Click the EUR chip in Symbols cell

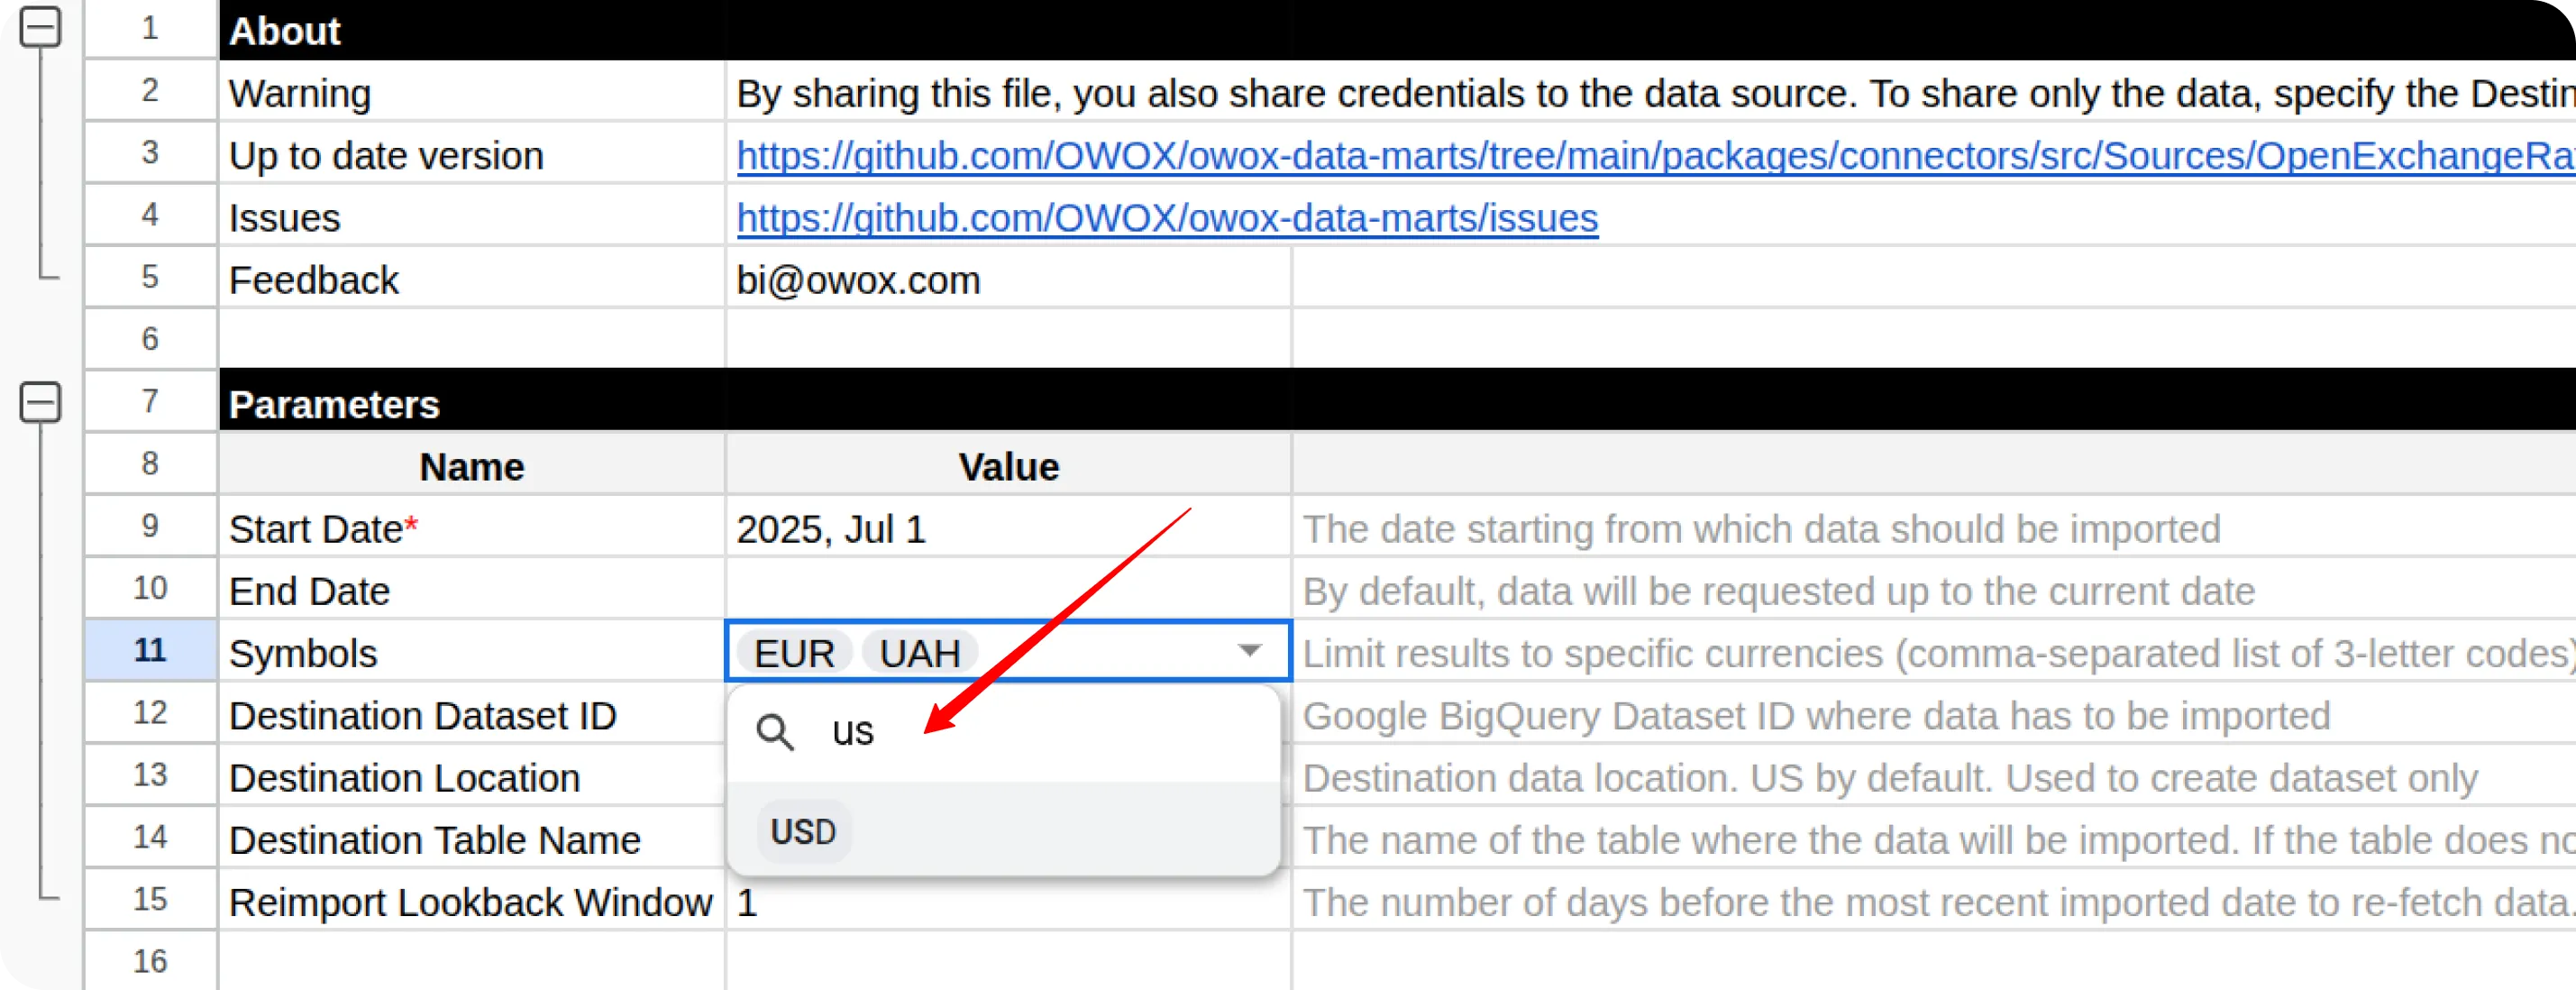coord(794,653)
